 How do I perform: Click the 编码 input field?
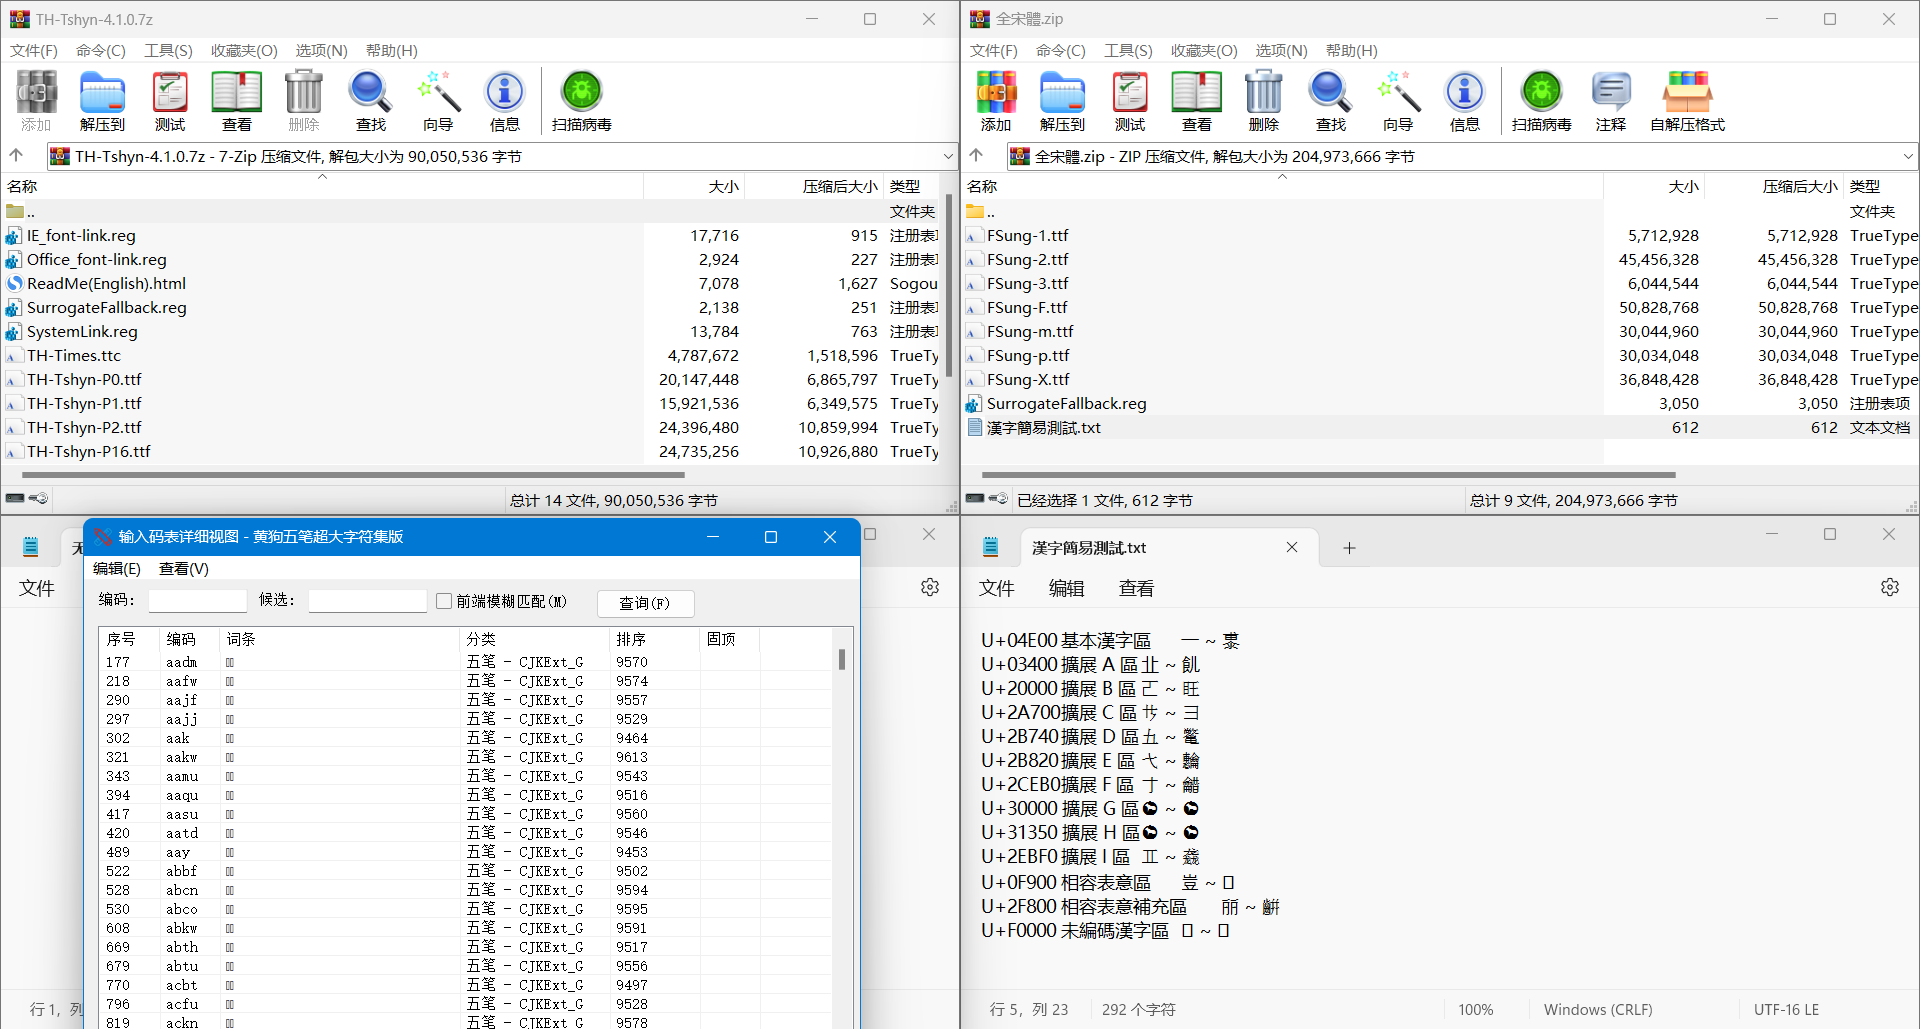coord(197,601)
